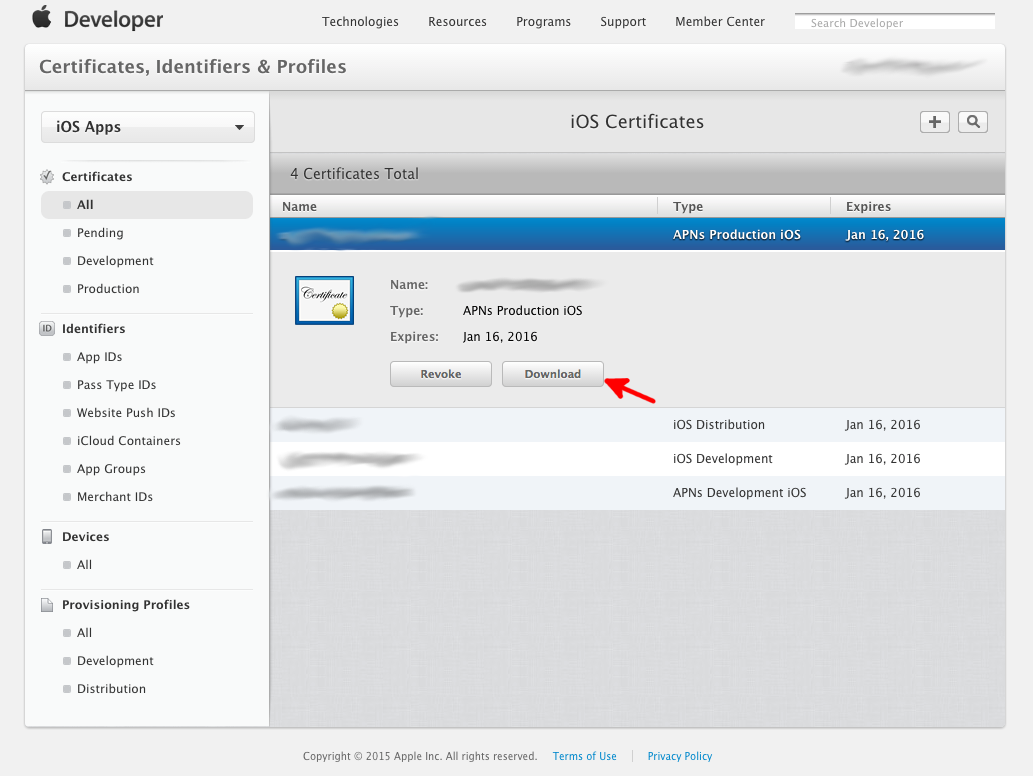Viewport: 1033px width, 776px height.
Task: Select the iOS Distribution certificate row
Action: [x=637, y=424]
